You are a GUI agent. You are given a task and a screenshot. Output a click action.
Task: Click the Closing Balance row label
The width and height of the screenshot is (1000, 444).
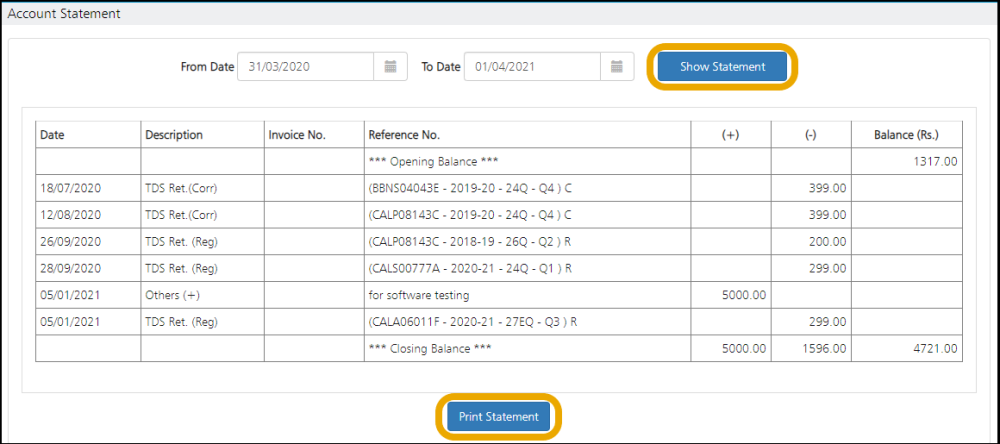tap(430, 349)
